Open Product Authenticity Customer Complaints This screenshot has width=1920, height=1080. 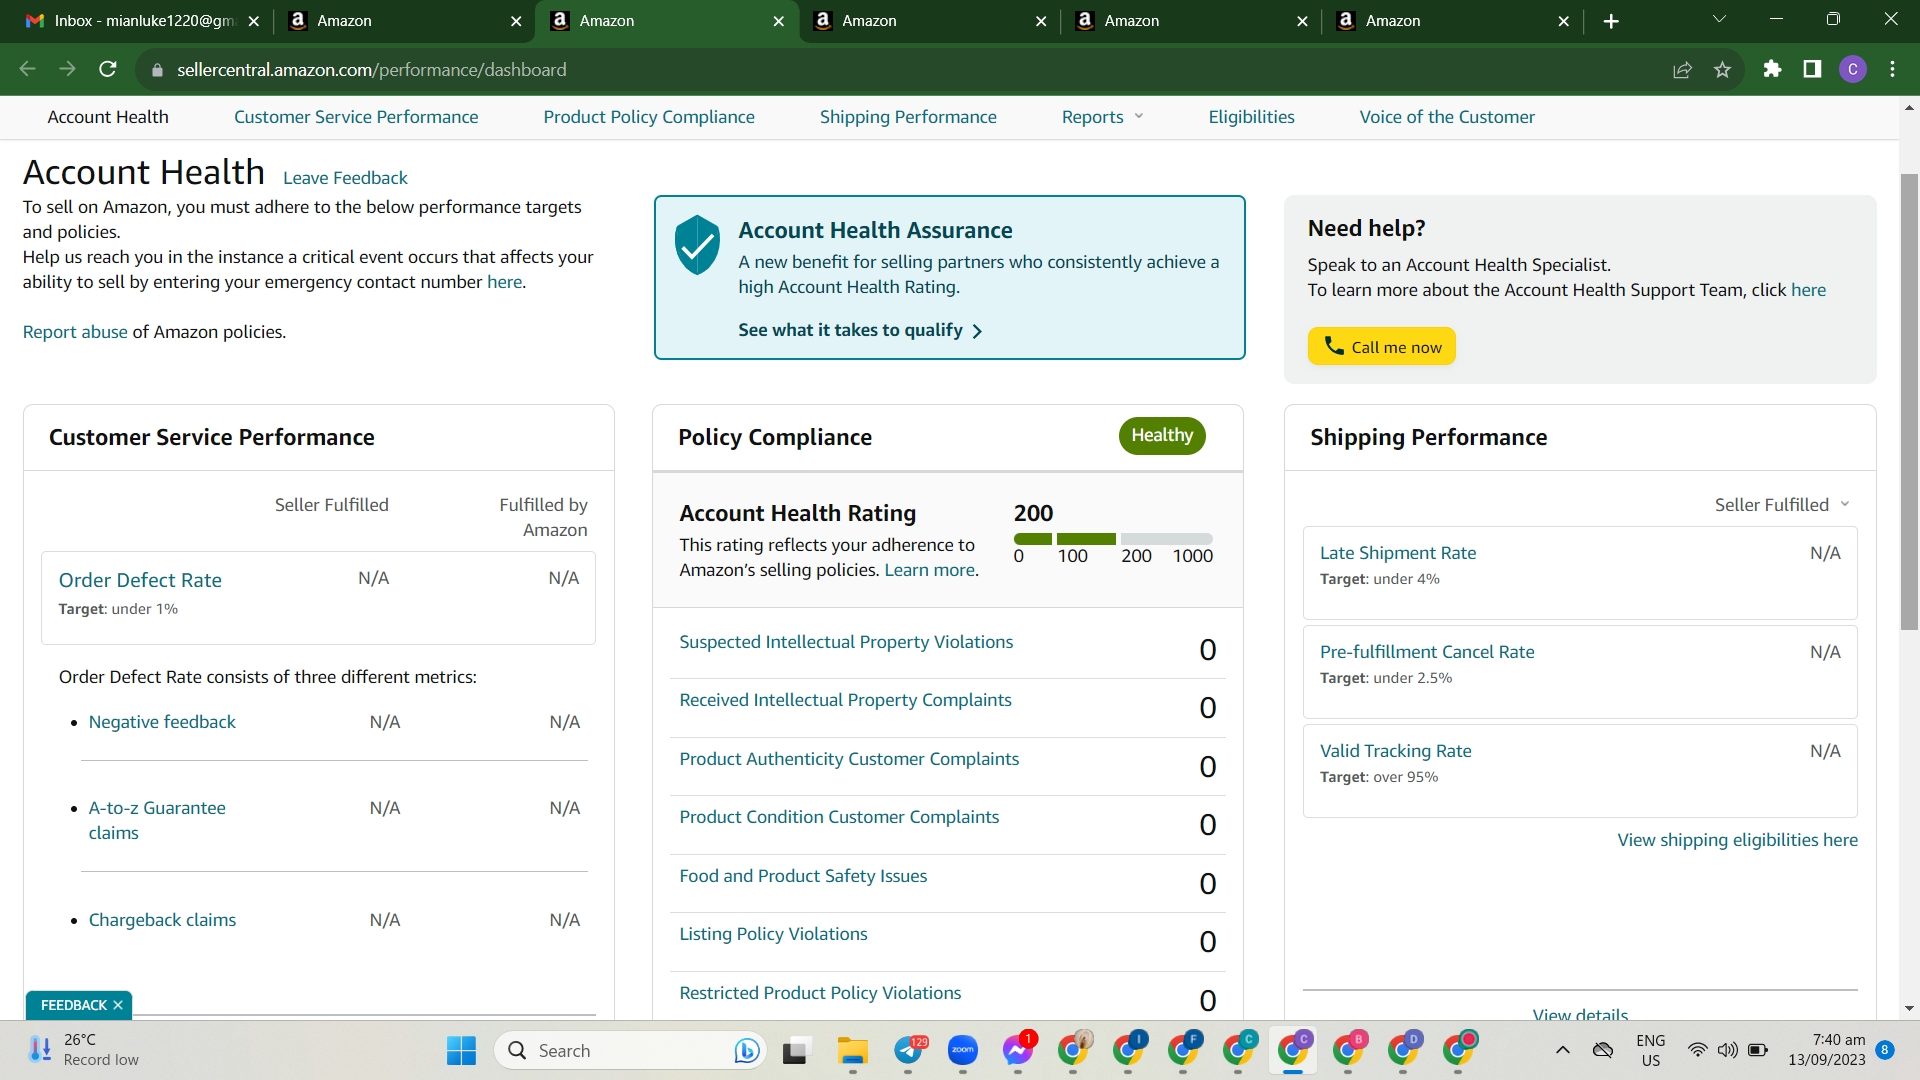[849, 759]
